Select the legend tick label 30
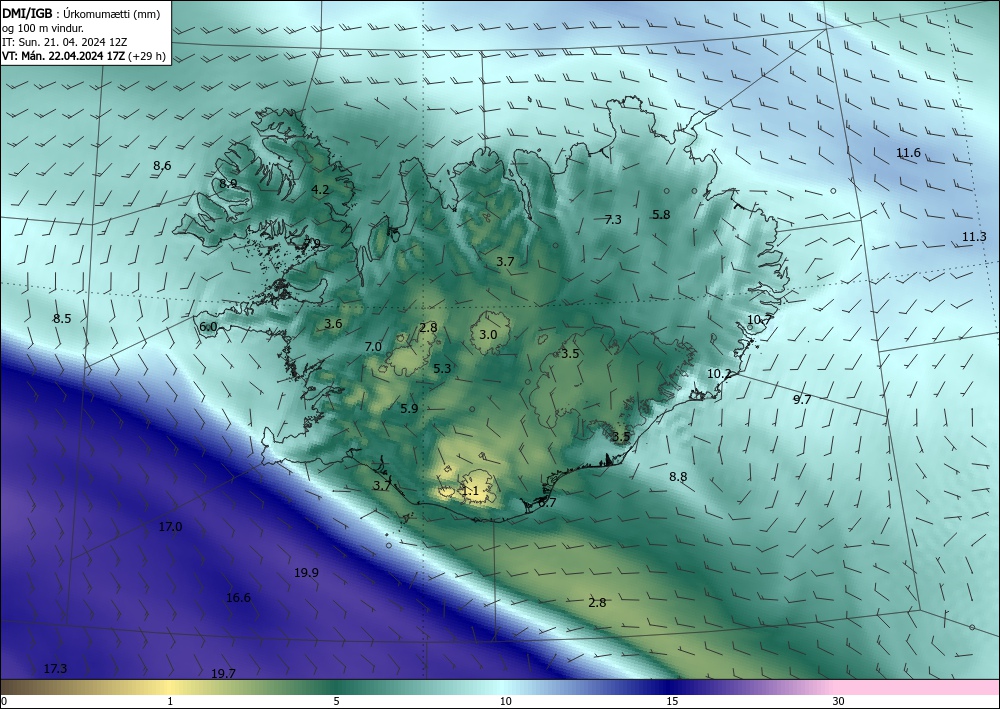This screenshot has height=709, width=1000. [x=839, y=702]
